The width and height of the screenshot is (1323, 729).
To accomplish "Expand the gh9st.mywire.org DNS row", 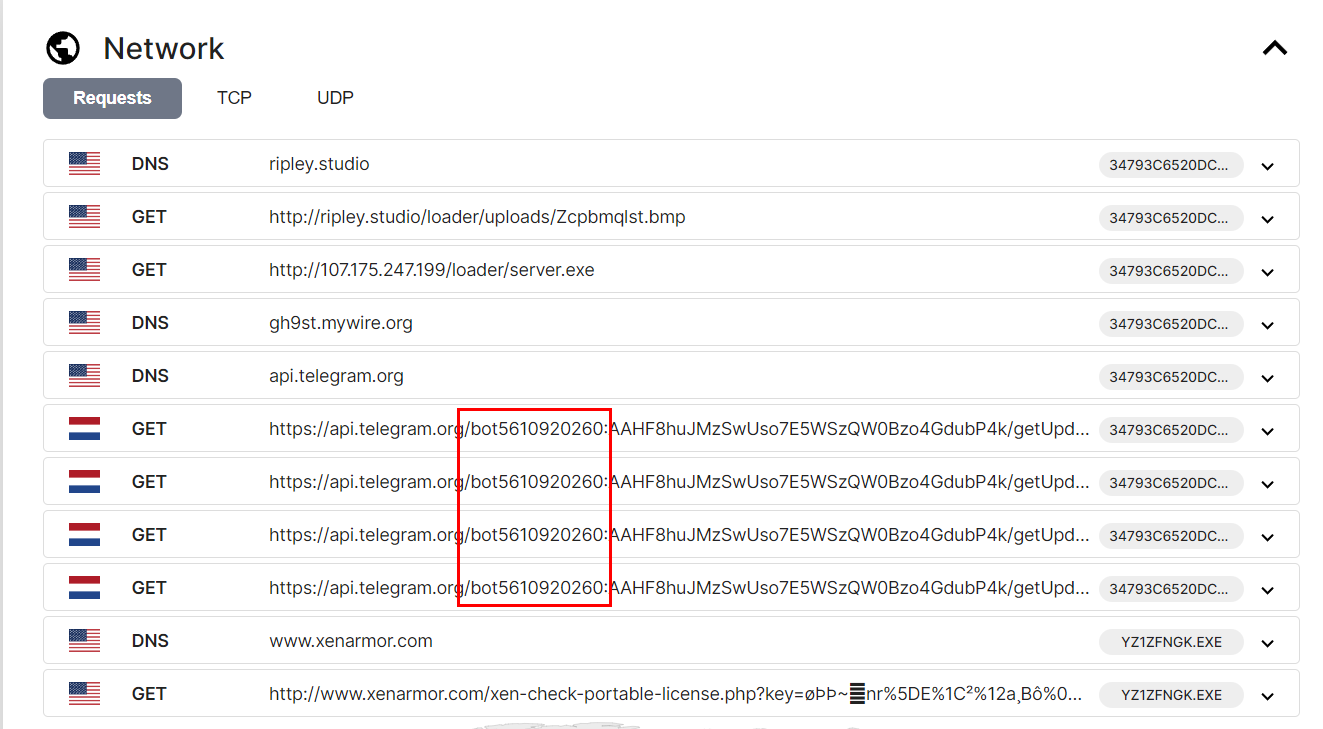I will click(x=1268, y=325).
